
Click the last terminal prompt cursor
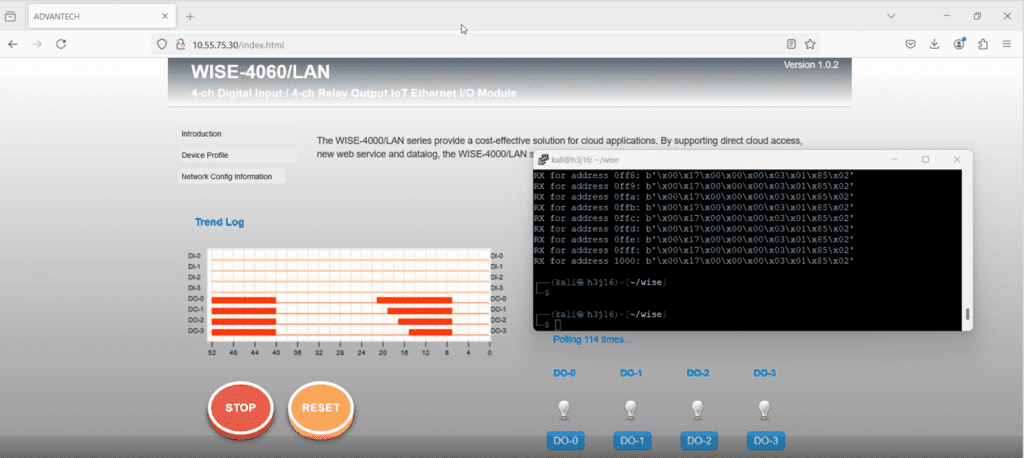tap(558, 325)
